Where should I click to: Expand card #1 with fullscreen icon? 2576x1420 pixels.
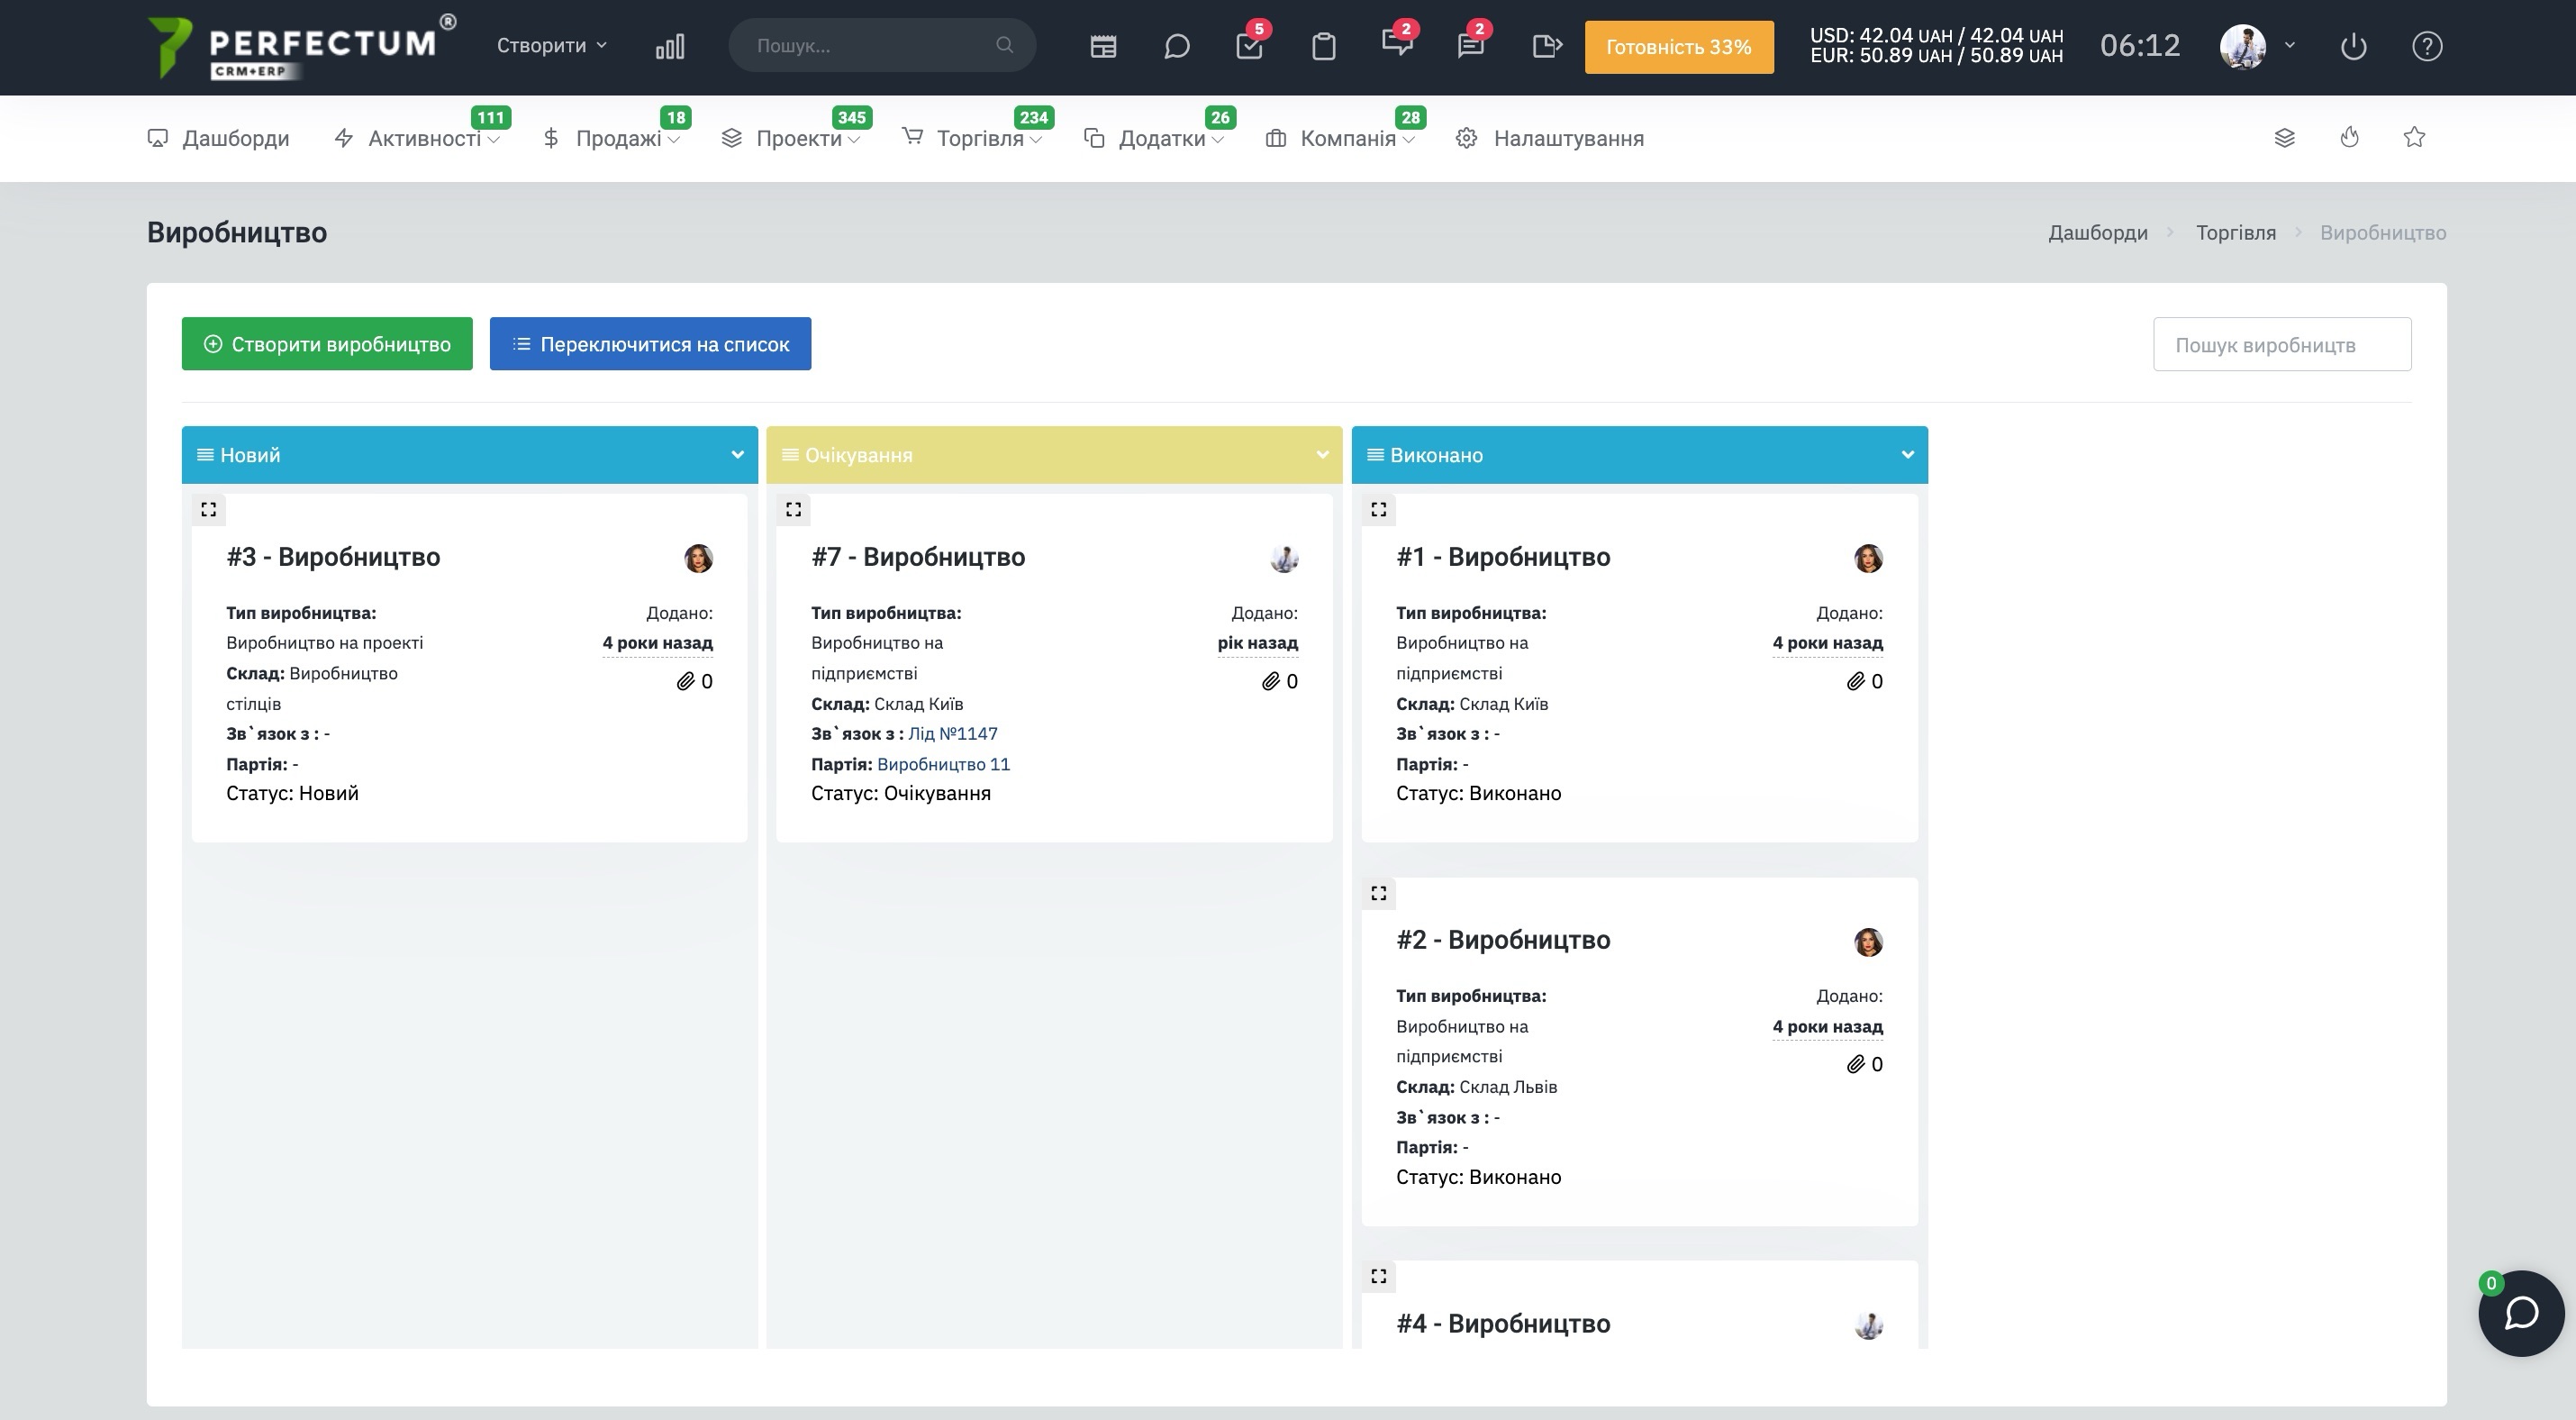coord(1378,509)
